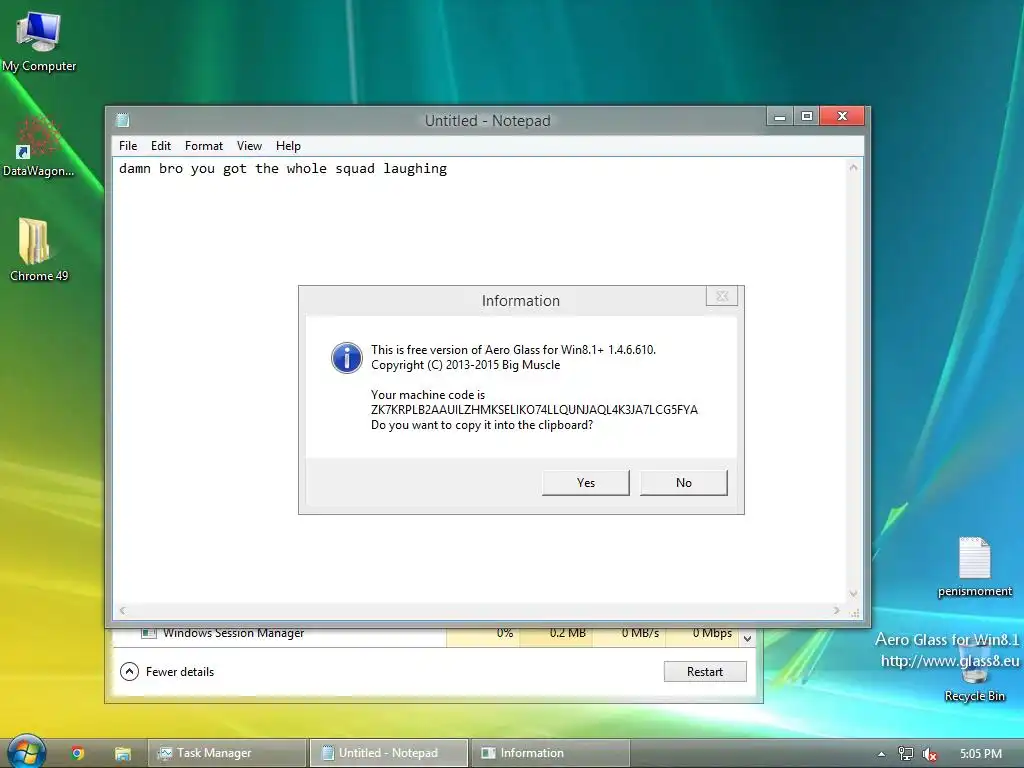The width and height of the screenshot is (1024, 768).
Task: Open Notepad's Help menu
Action: coord(288,146)
